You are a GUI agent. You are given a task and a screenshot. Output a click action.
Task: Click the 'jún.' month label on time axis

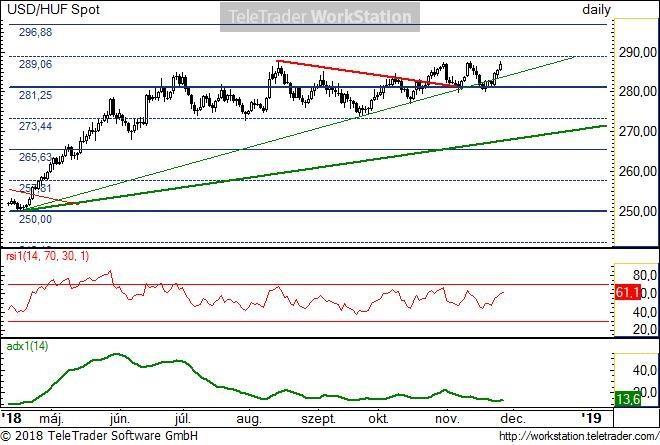[x=120, y=419]
